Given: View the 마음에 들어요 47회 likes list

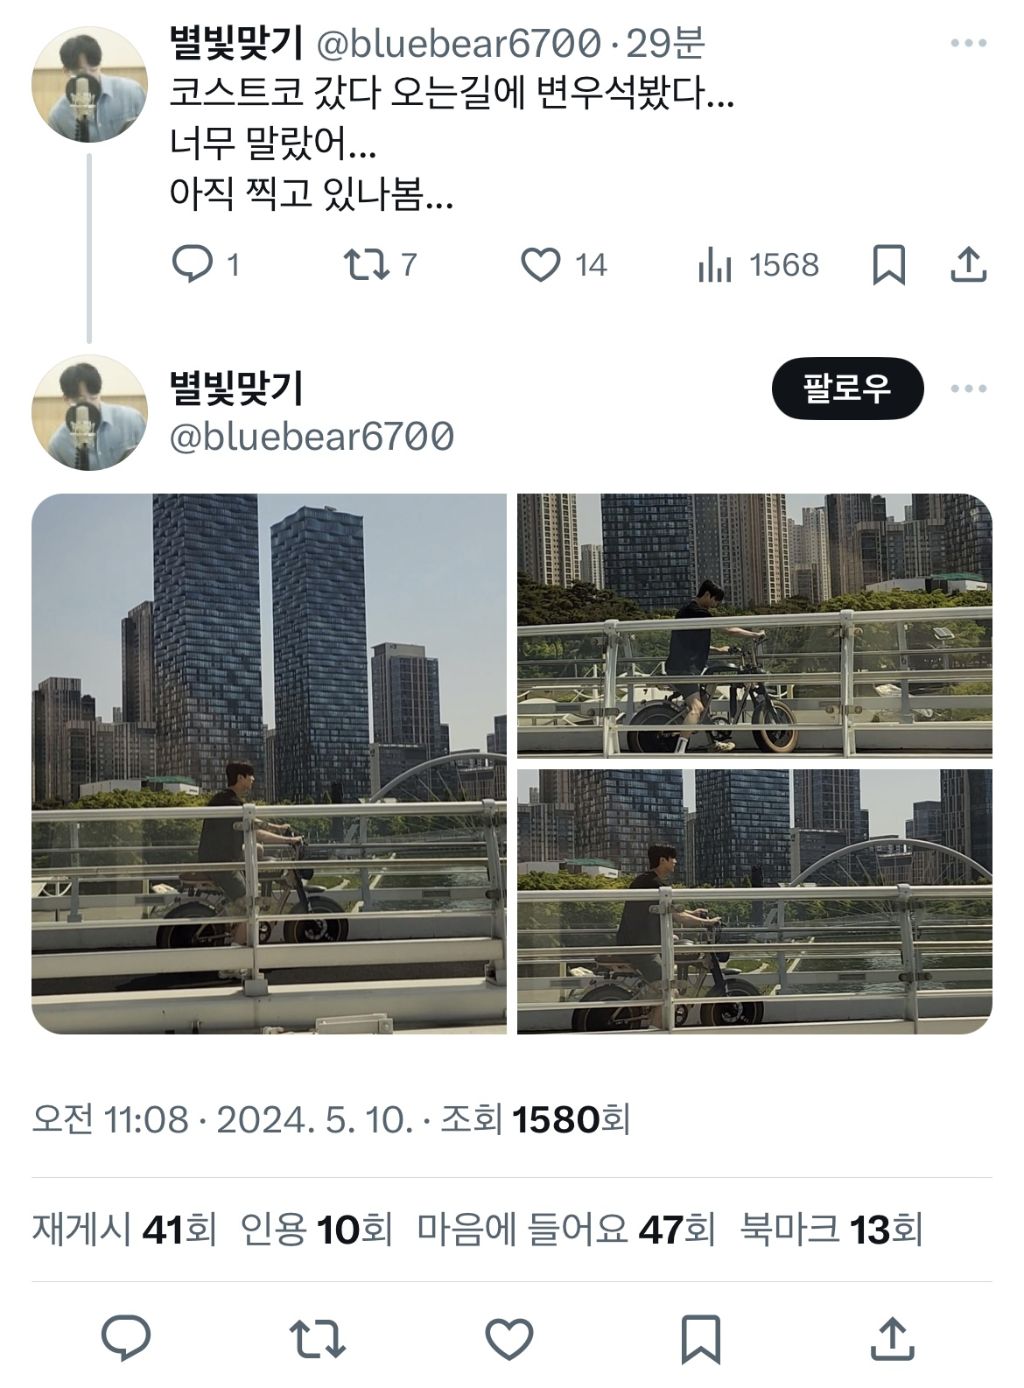Looking at the screenshot, I should point(566,1229).
